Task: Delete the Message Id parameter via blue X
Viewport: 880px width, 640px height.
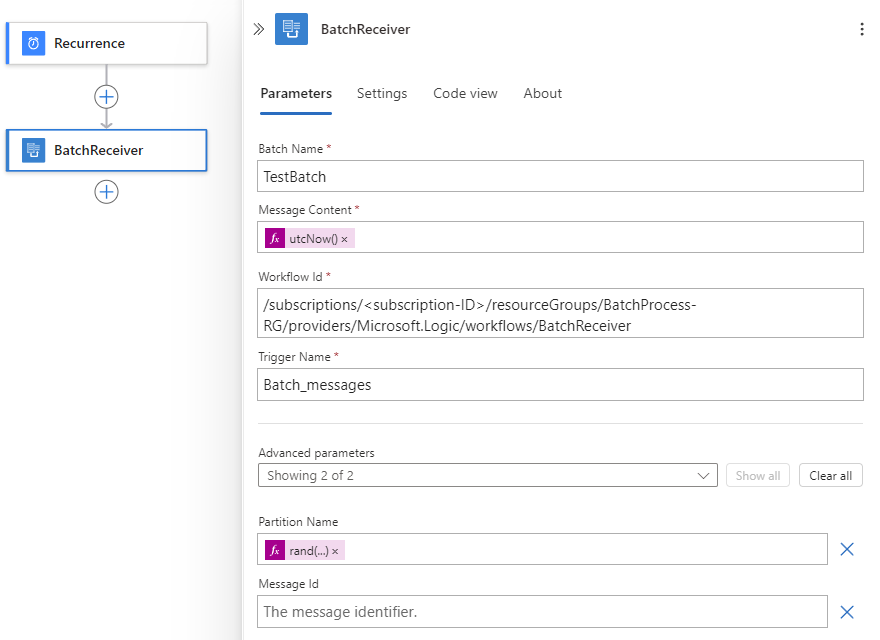Action: click(x=846, y=611)
